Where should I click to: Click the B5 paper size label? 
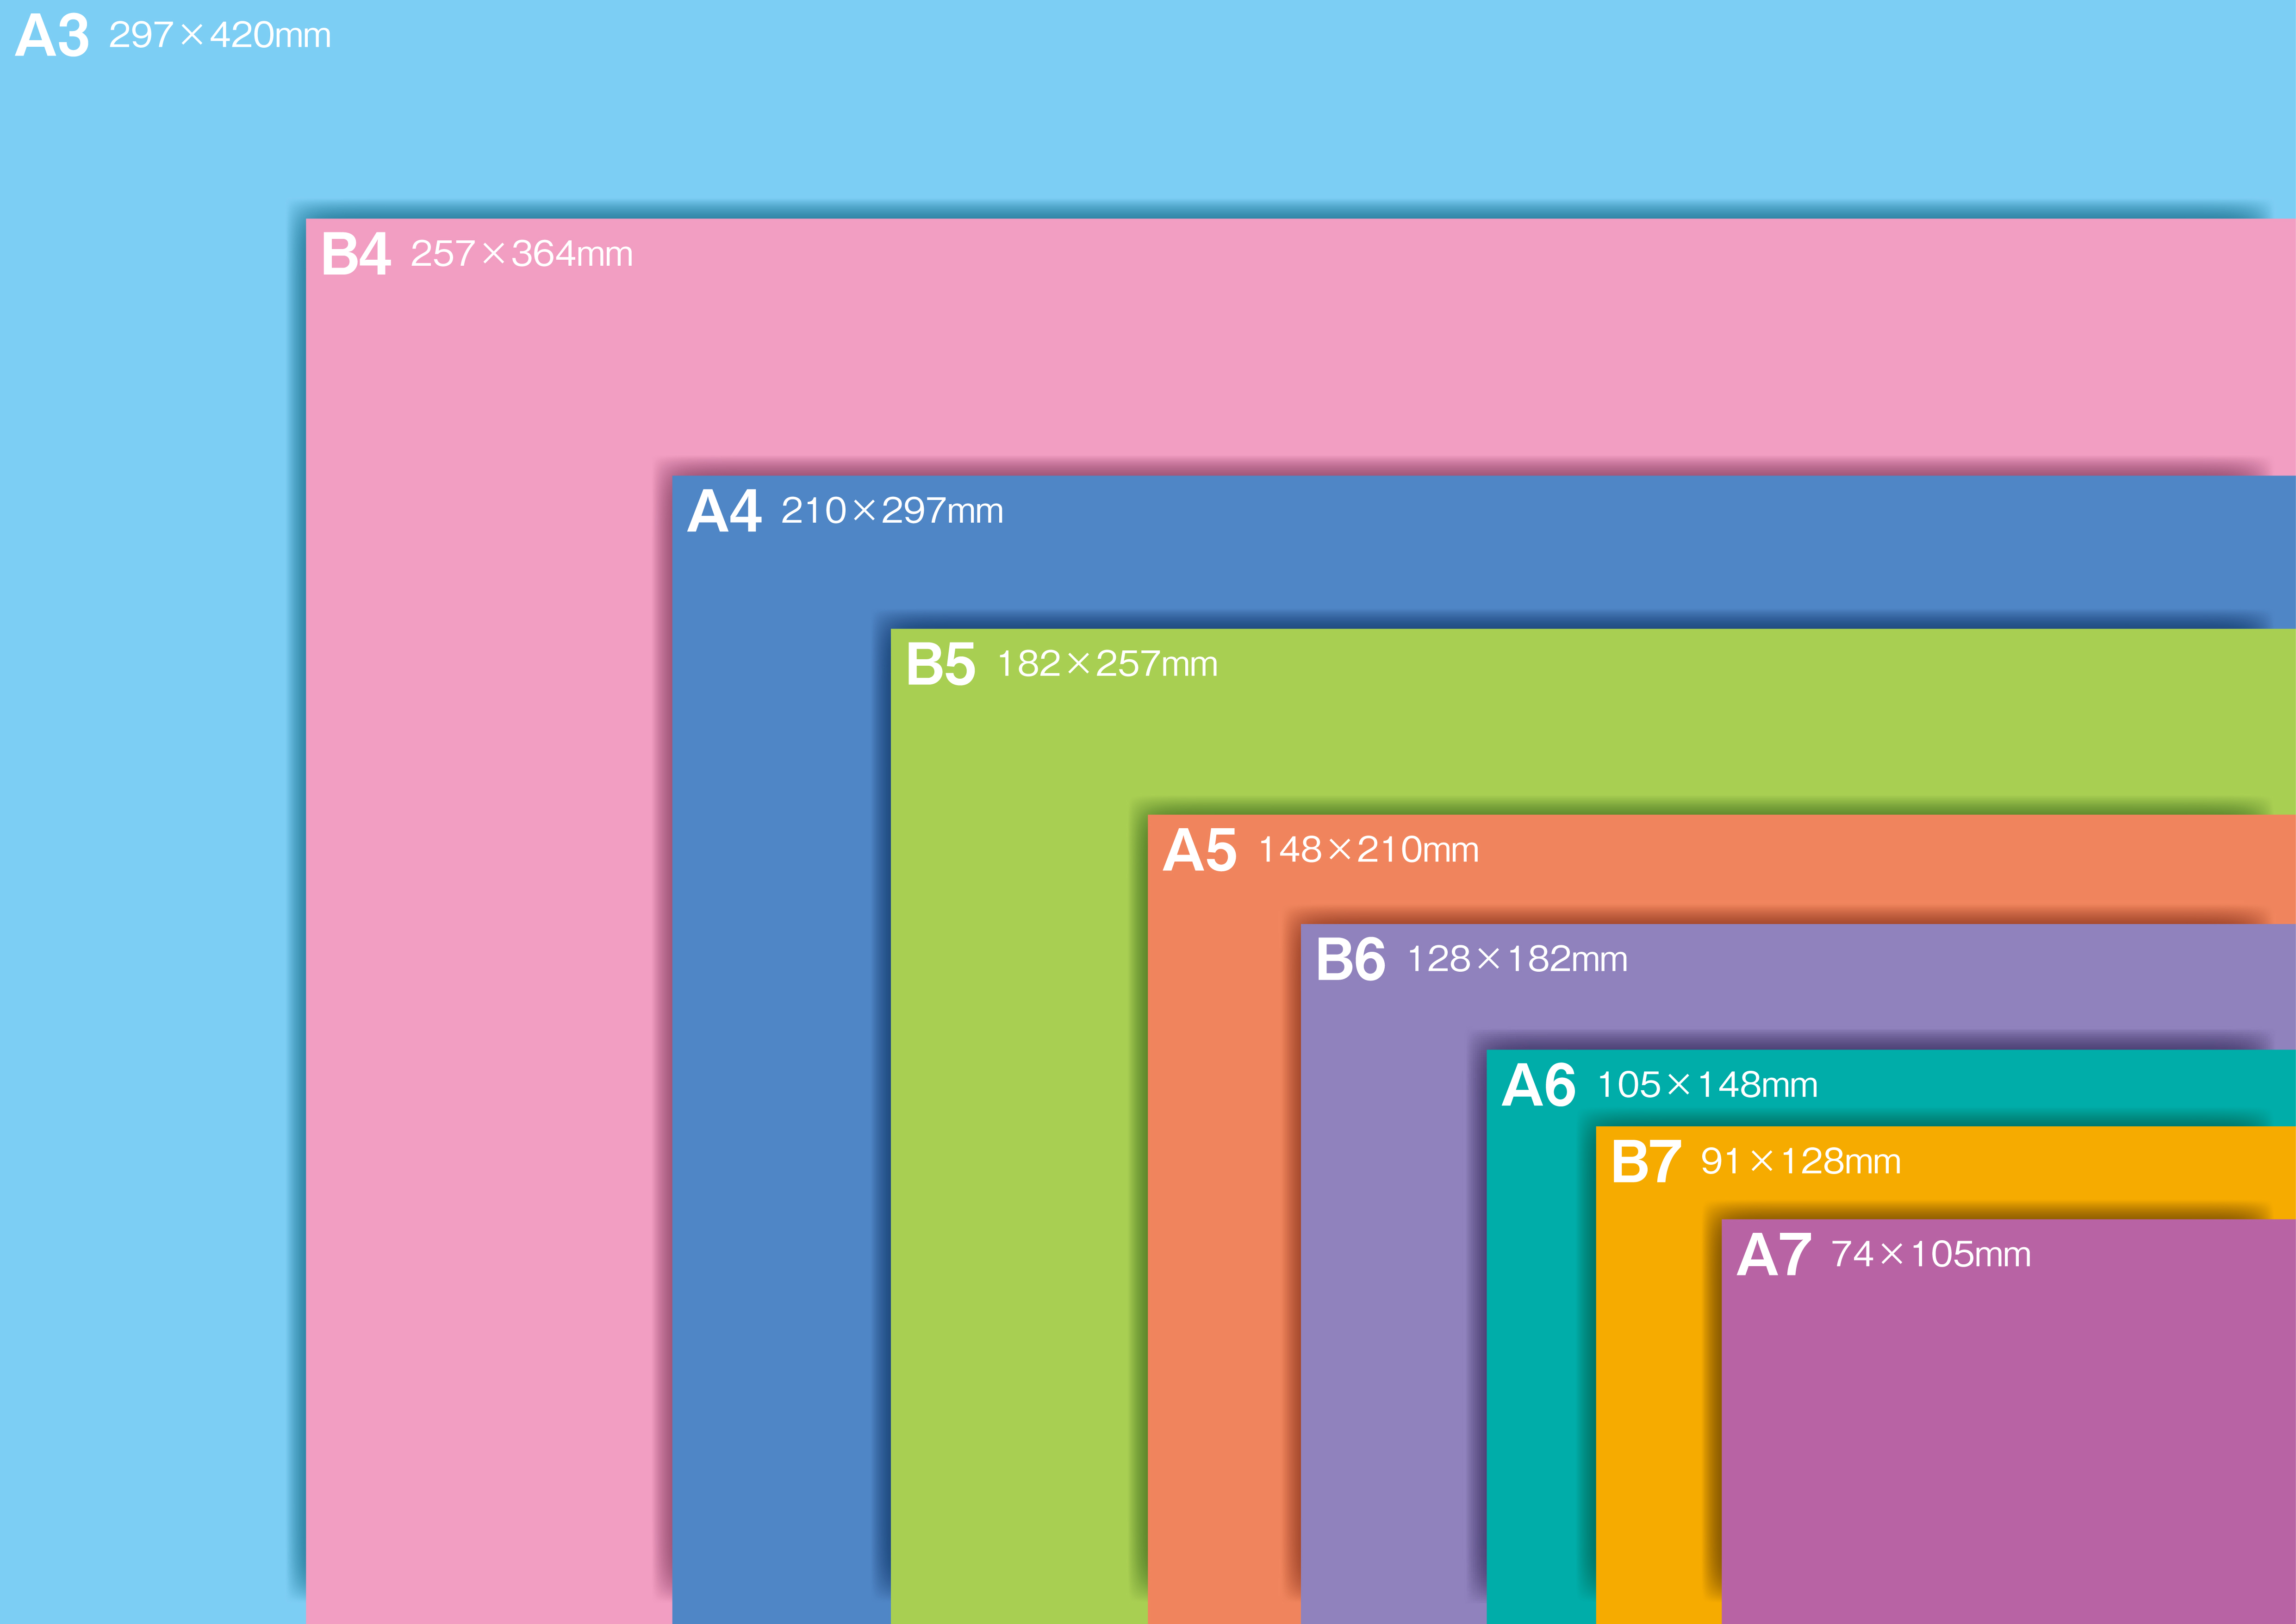[940, 665]
